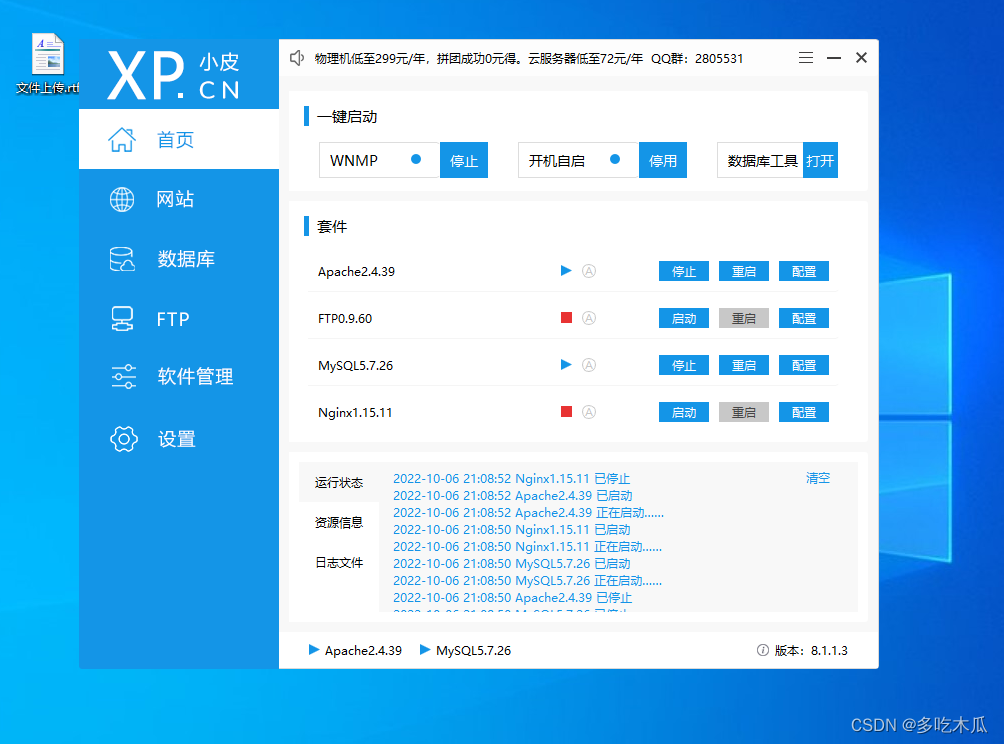Switch to 日志文件 tab
1004x744 pixels.
point(339,563)
